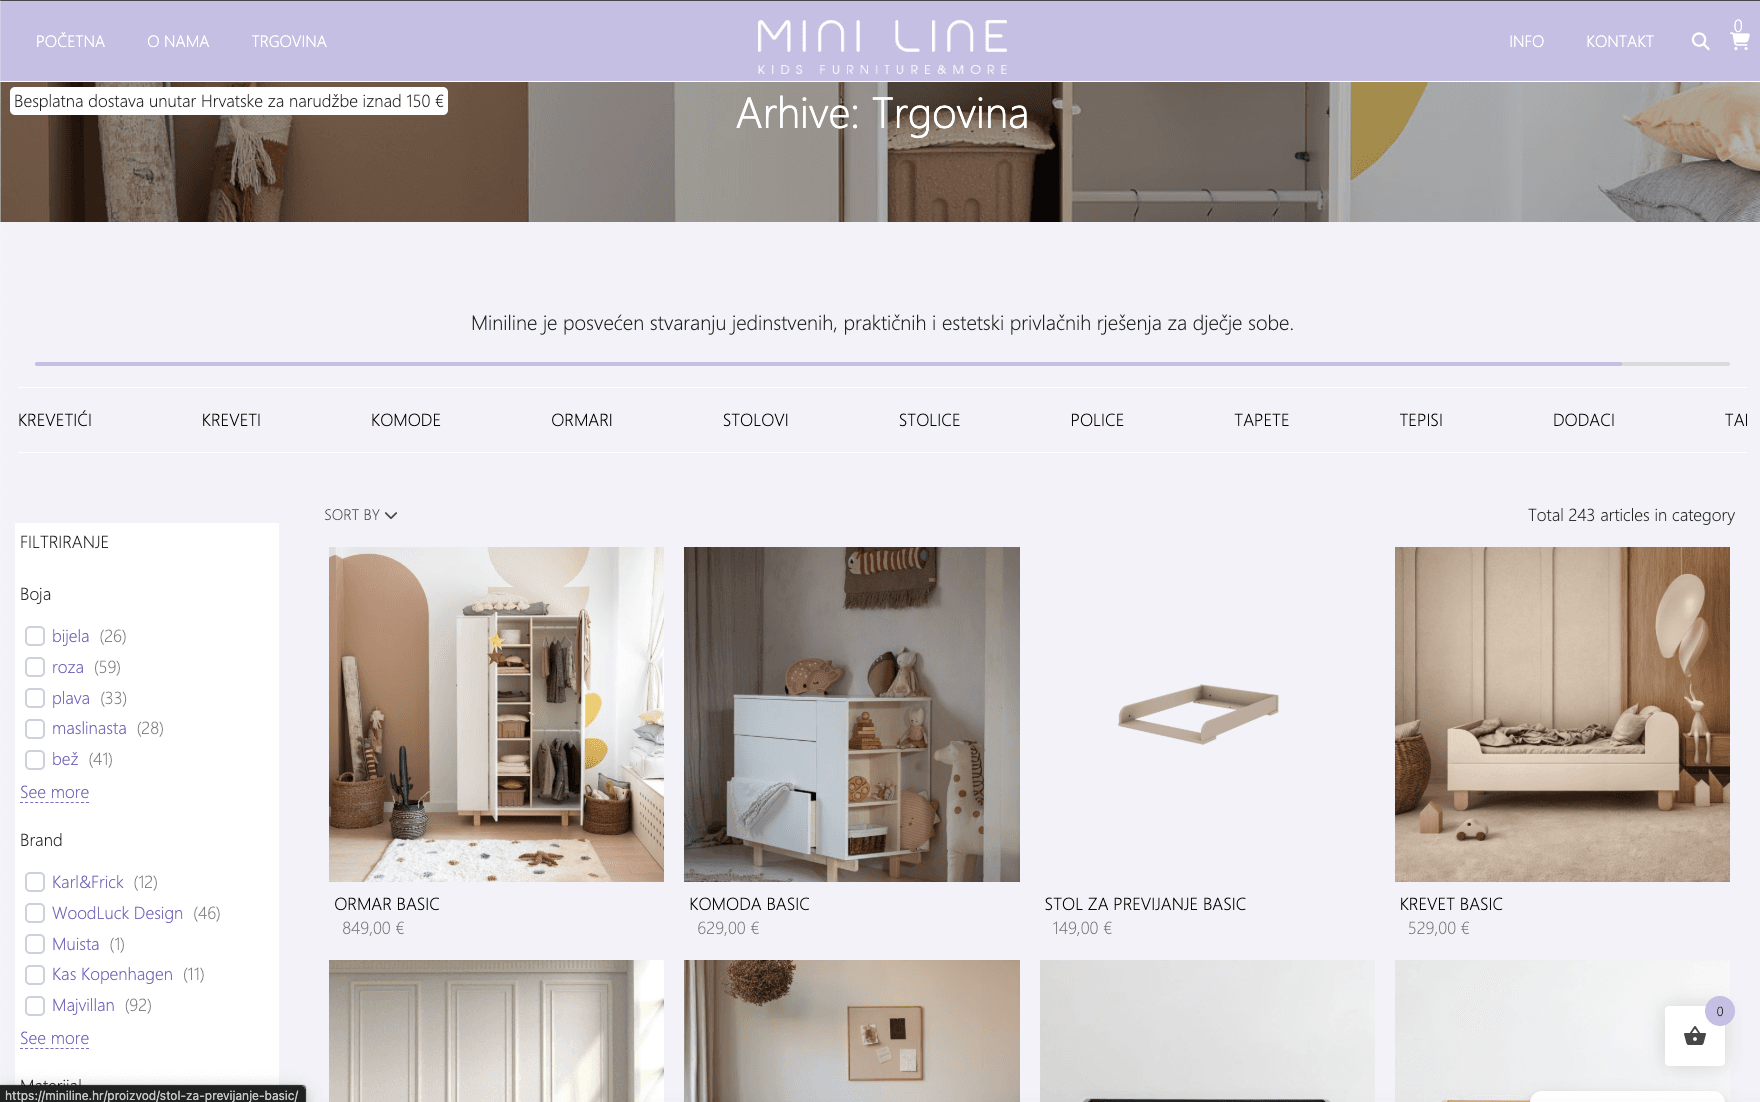Select the Majvillan brand checkbox
Screen dimensions: 1760x1102
click(x=35, y=1005)
